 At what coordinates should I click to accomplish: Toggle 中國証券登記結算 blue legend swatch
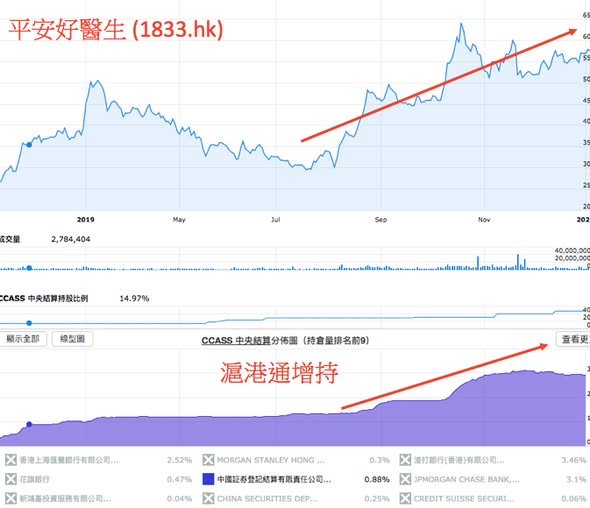(x=208, y=479)
